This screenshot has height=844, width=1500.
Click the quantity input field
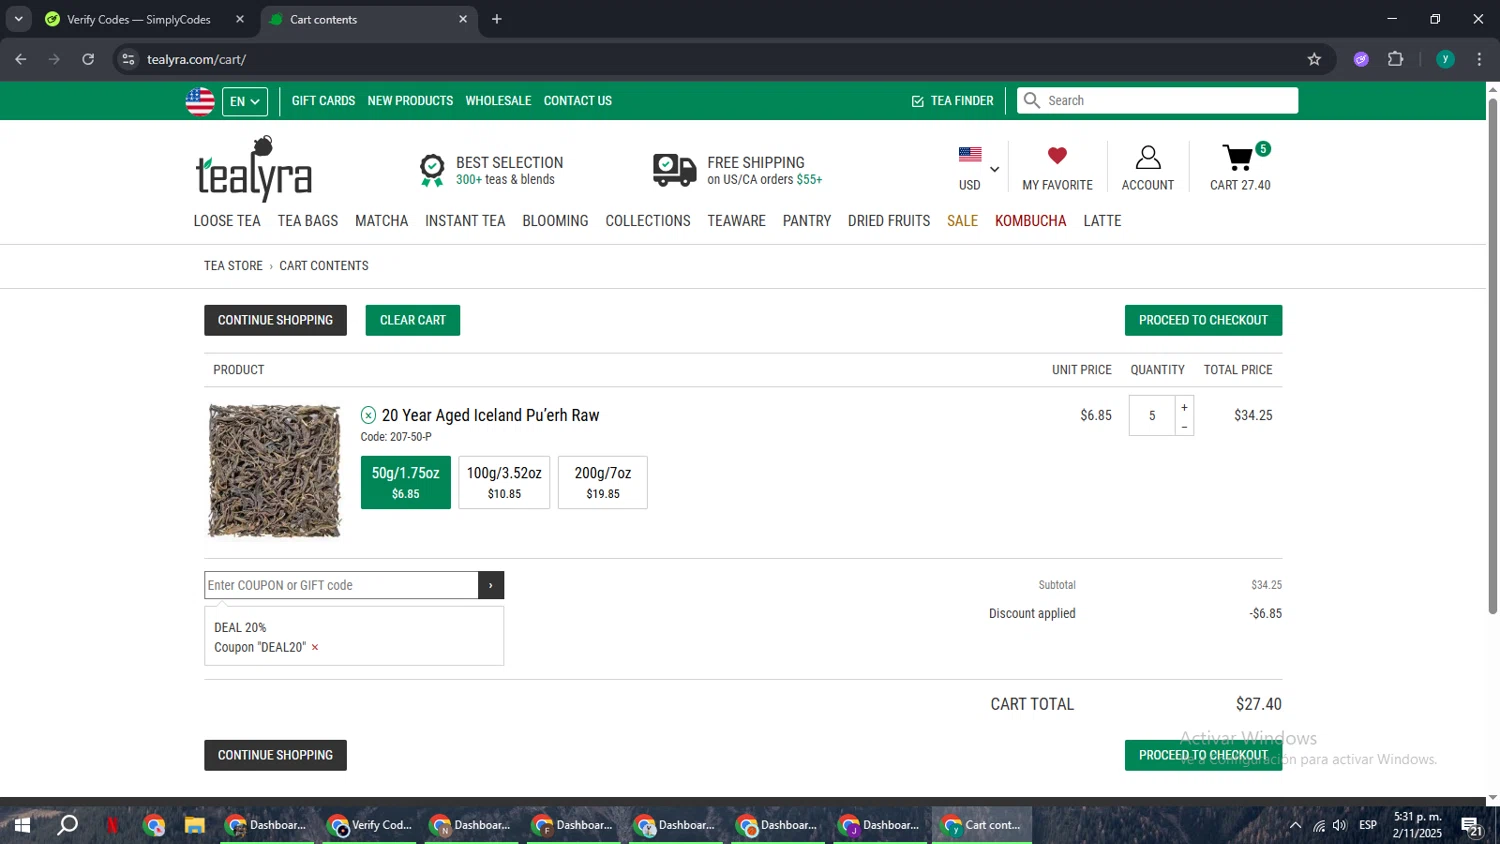pyautogui.click(x=1152, y=416)
